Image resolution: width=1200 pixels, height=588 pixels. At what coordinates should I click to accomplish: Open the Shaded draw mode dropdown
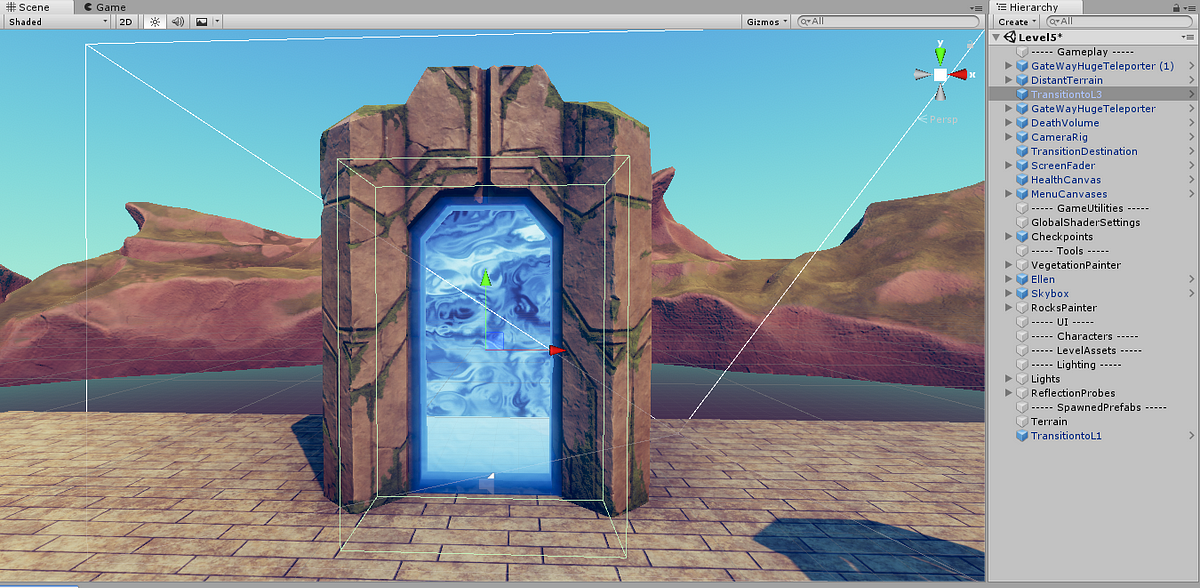pos(58,21)
